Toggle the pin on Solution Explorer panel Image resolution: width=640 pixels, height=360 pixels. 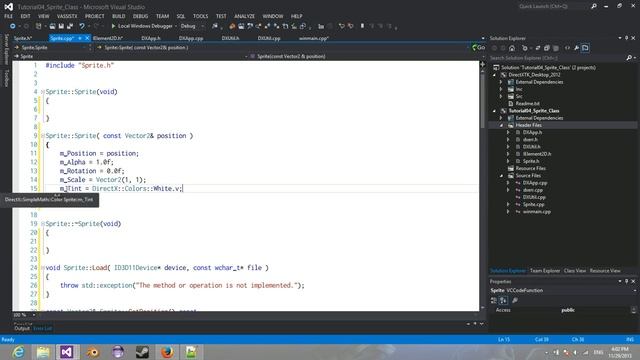click(627, 38)
